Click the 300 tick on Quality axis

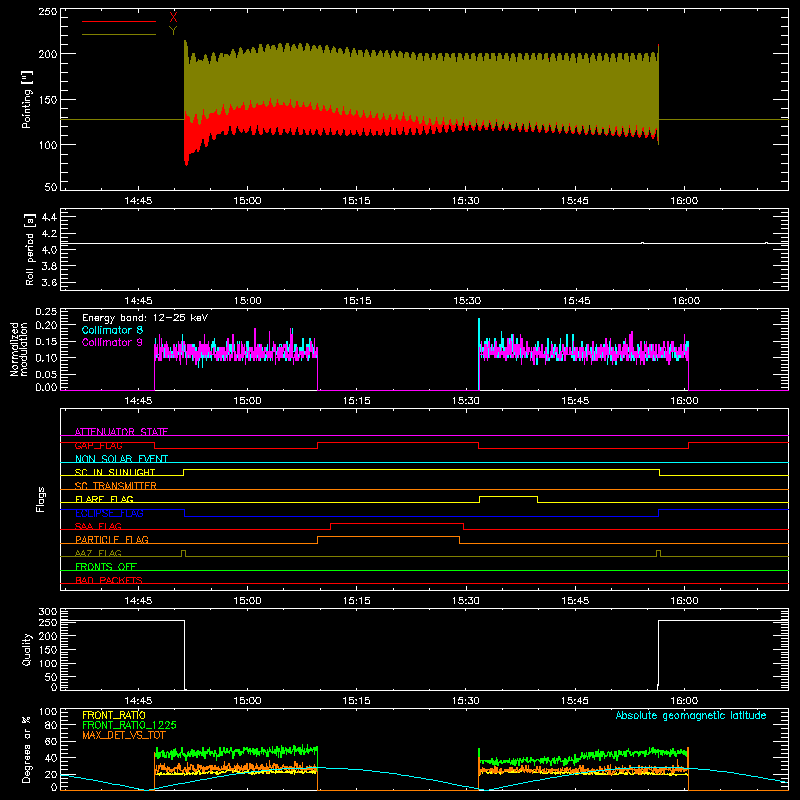(x=48, y=612)
